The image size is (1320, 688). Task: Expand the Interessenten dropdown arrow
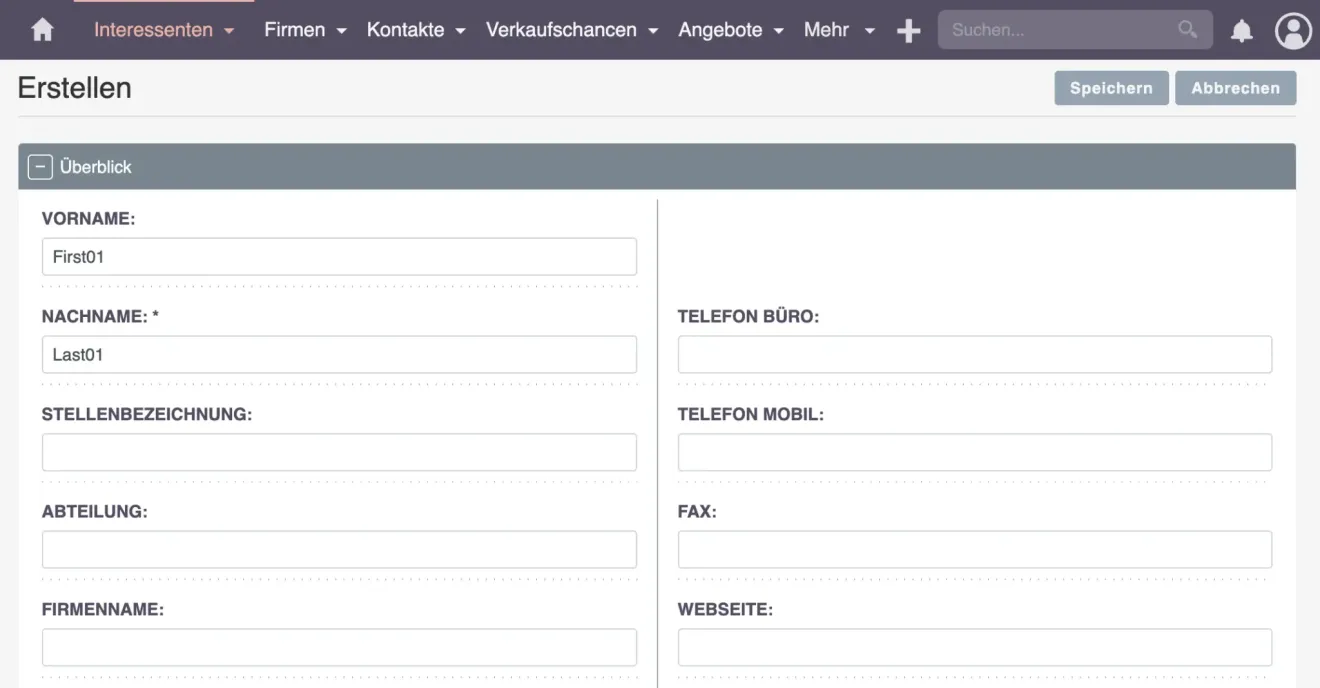230,31
